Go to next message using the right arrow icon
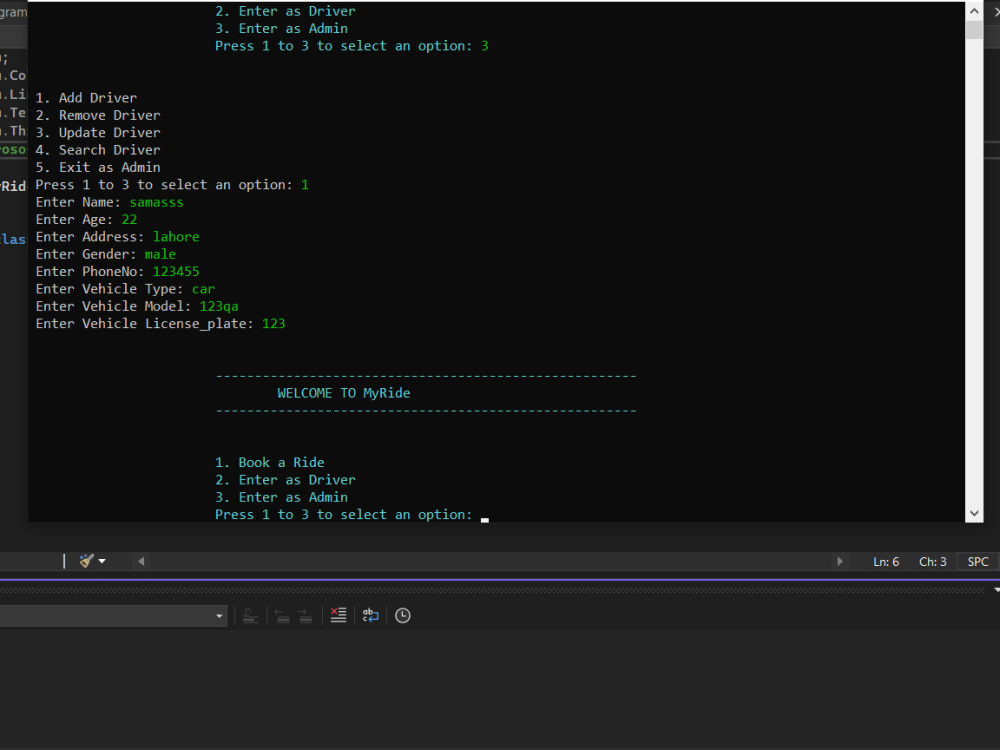Screen dimensions: 1000x750 click(x=304, y=615)
